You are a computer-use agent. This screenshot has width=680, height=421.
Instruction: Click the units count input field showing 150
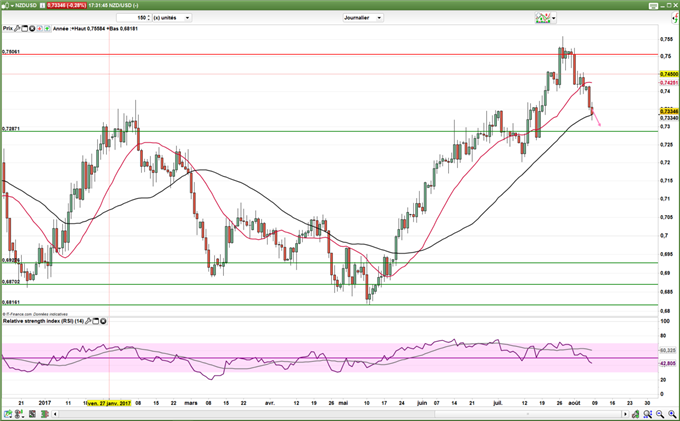tap(131, 18)
